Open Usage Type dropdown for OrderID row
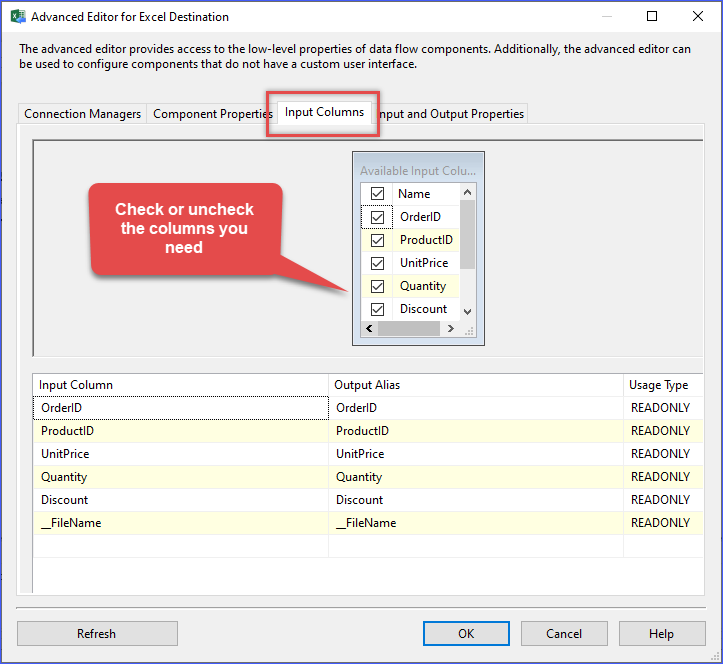 663,408
